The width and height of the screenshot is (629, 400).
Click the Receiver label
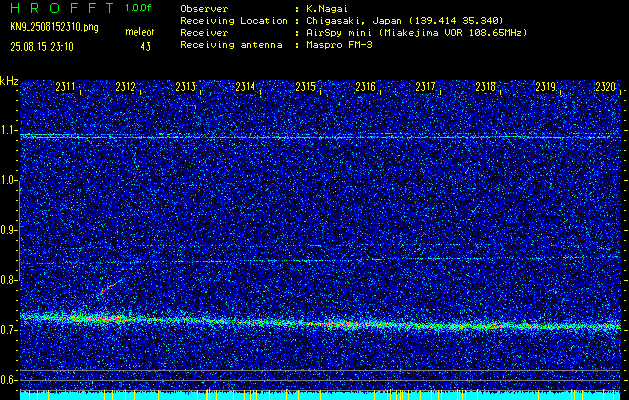click(204, 32)
